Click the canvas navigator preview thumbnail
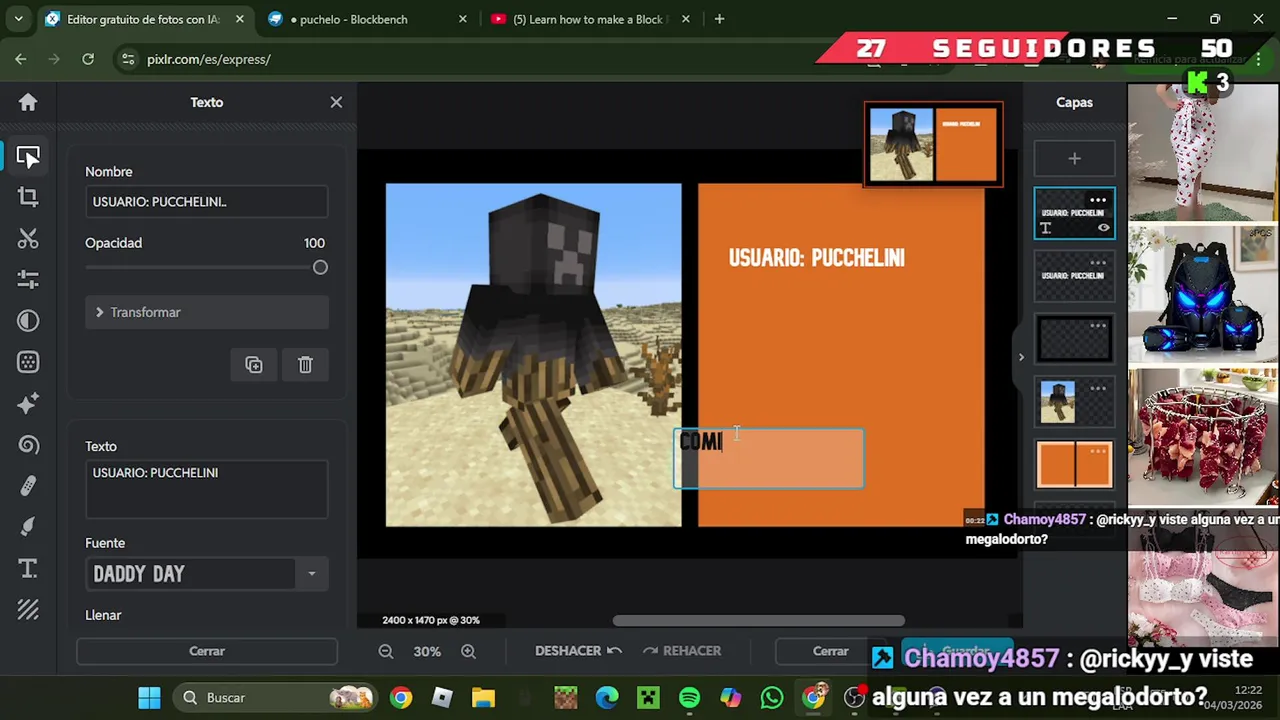The image size is (1280, 720). click(933, 145)
